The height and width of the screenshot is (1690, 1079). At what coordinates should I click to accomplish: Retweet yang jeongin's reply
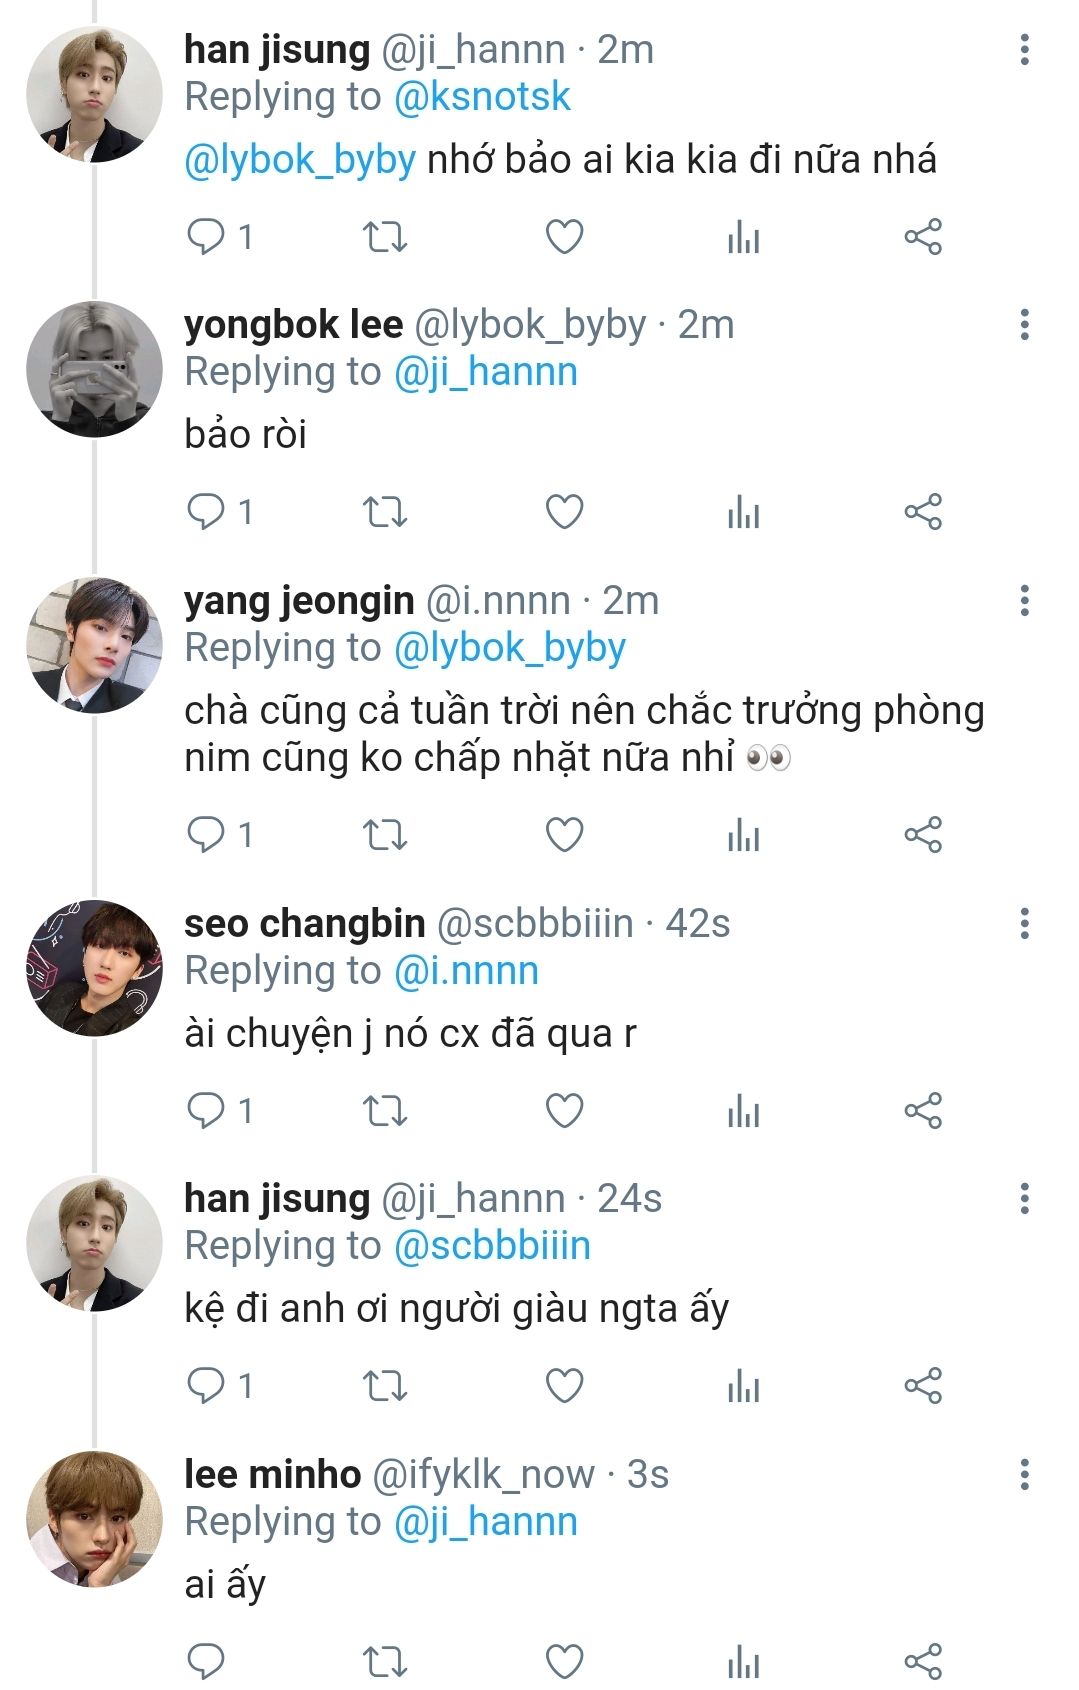(x=384, y=834)
